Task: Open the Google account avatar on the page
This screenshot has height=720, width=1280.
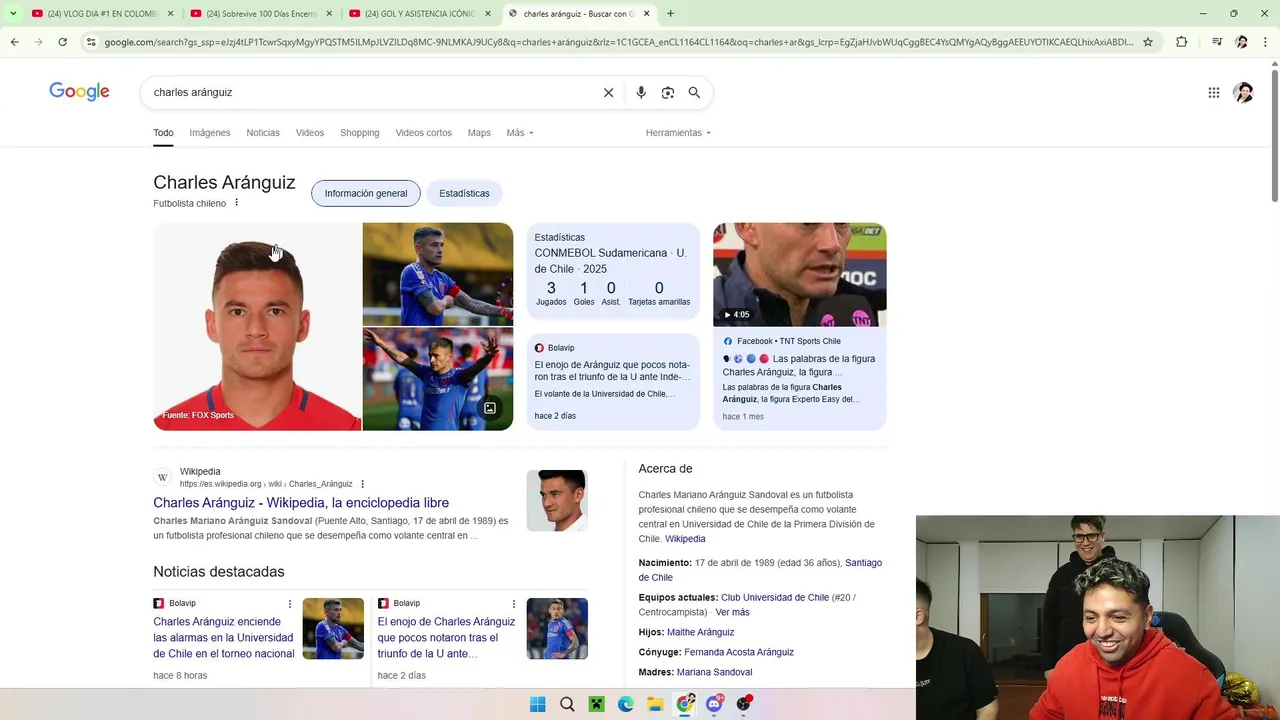Action: [1243, 92]
